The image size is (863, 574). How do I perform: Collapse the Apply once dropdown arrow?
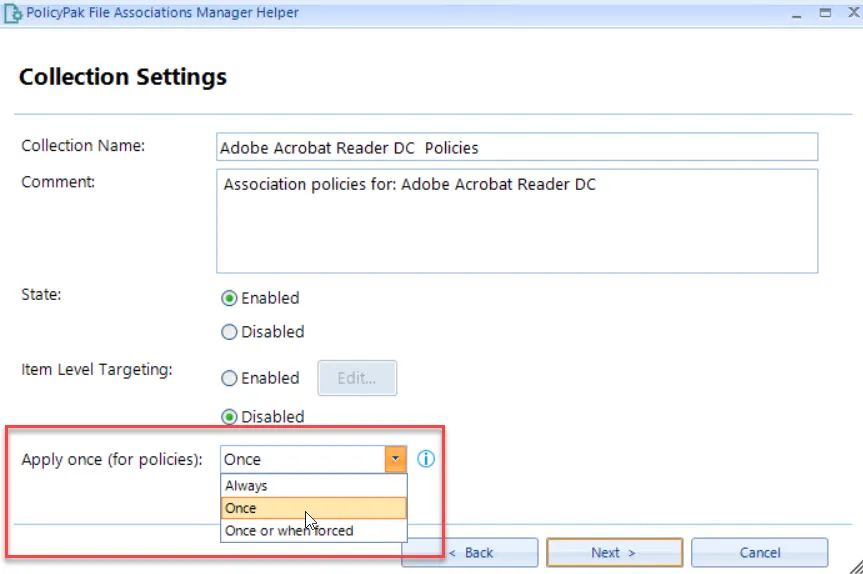(396, 459)
